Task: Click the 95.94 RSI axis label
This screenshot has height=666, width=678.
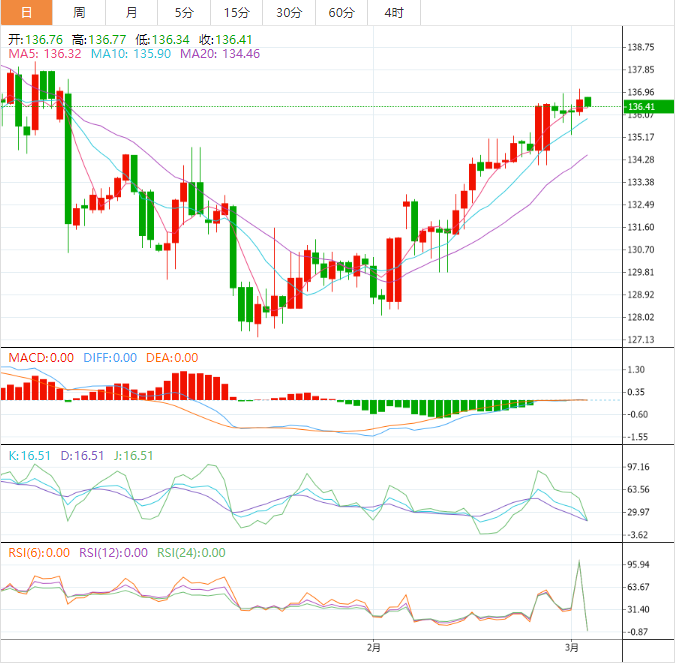Action: coord(638,565)
